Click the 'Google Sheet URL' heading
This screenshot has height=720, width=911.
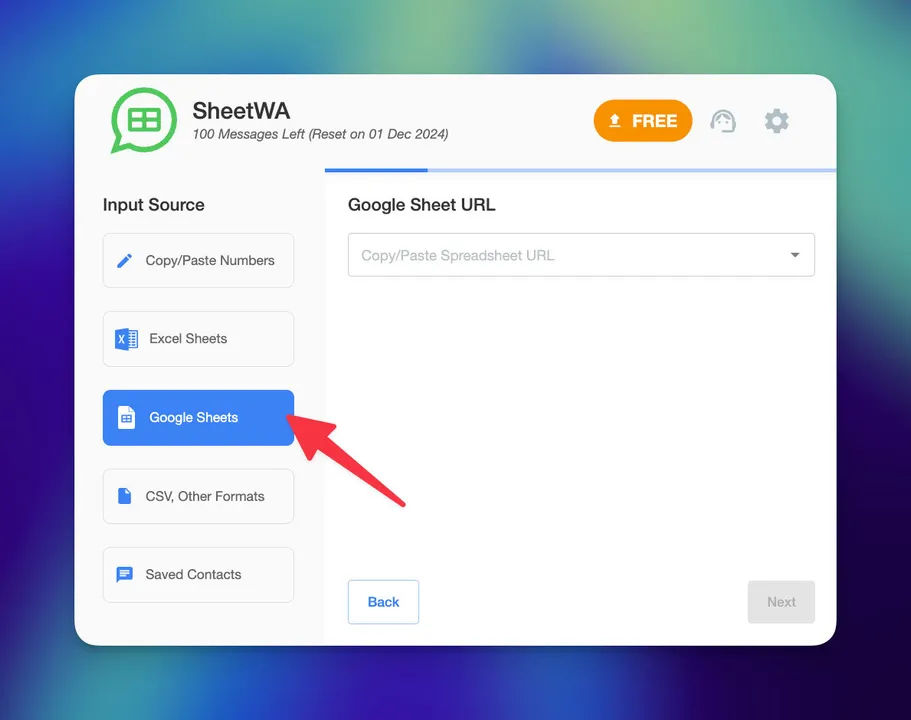coord(422,205)
